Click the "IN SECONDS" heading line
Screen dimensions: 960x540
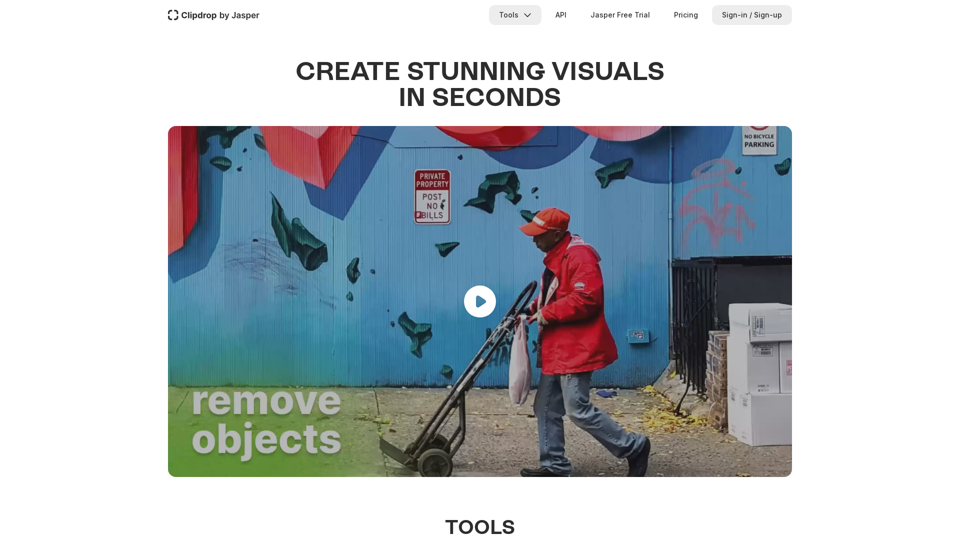click(480, 97)
